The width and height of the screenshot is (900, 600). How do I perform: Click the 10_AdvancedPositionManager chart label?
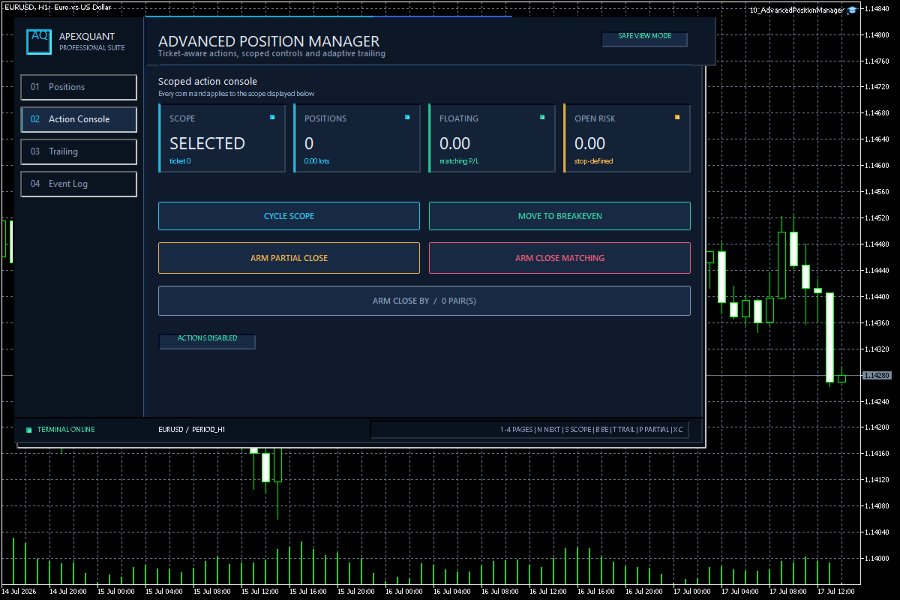797,10
